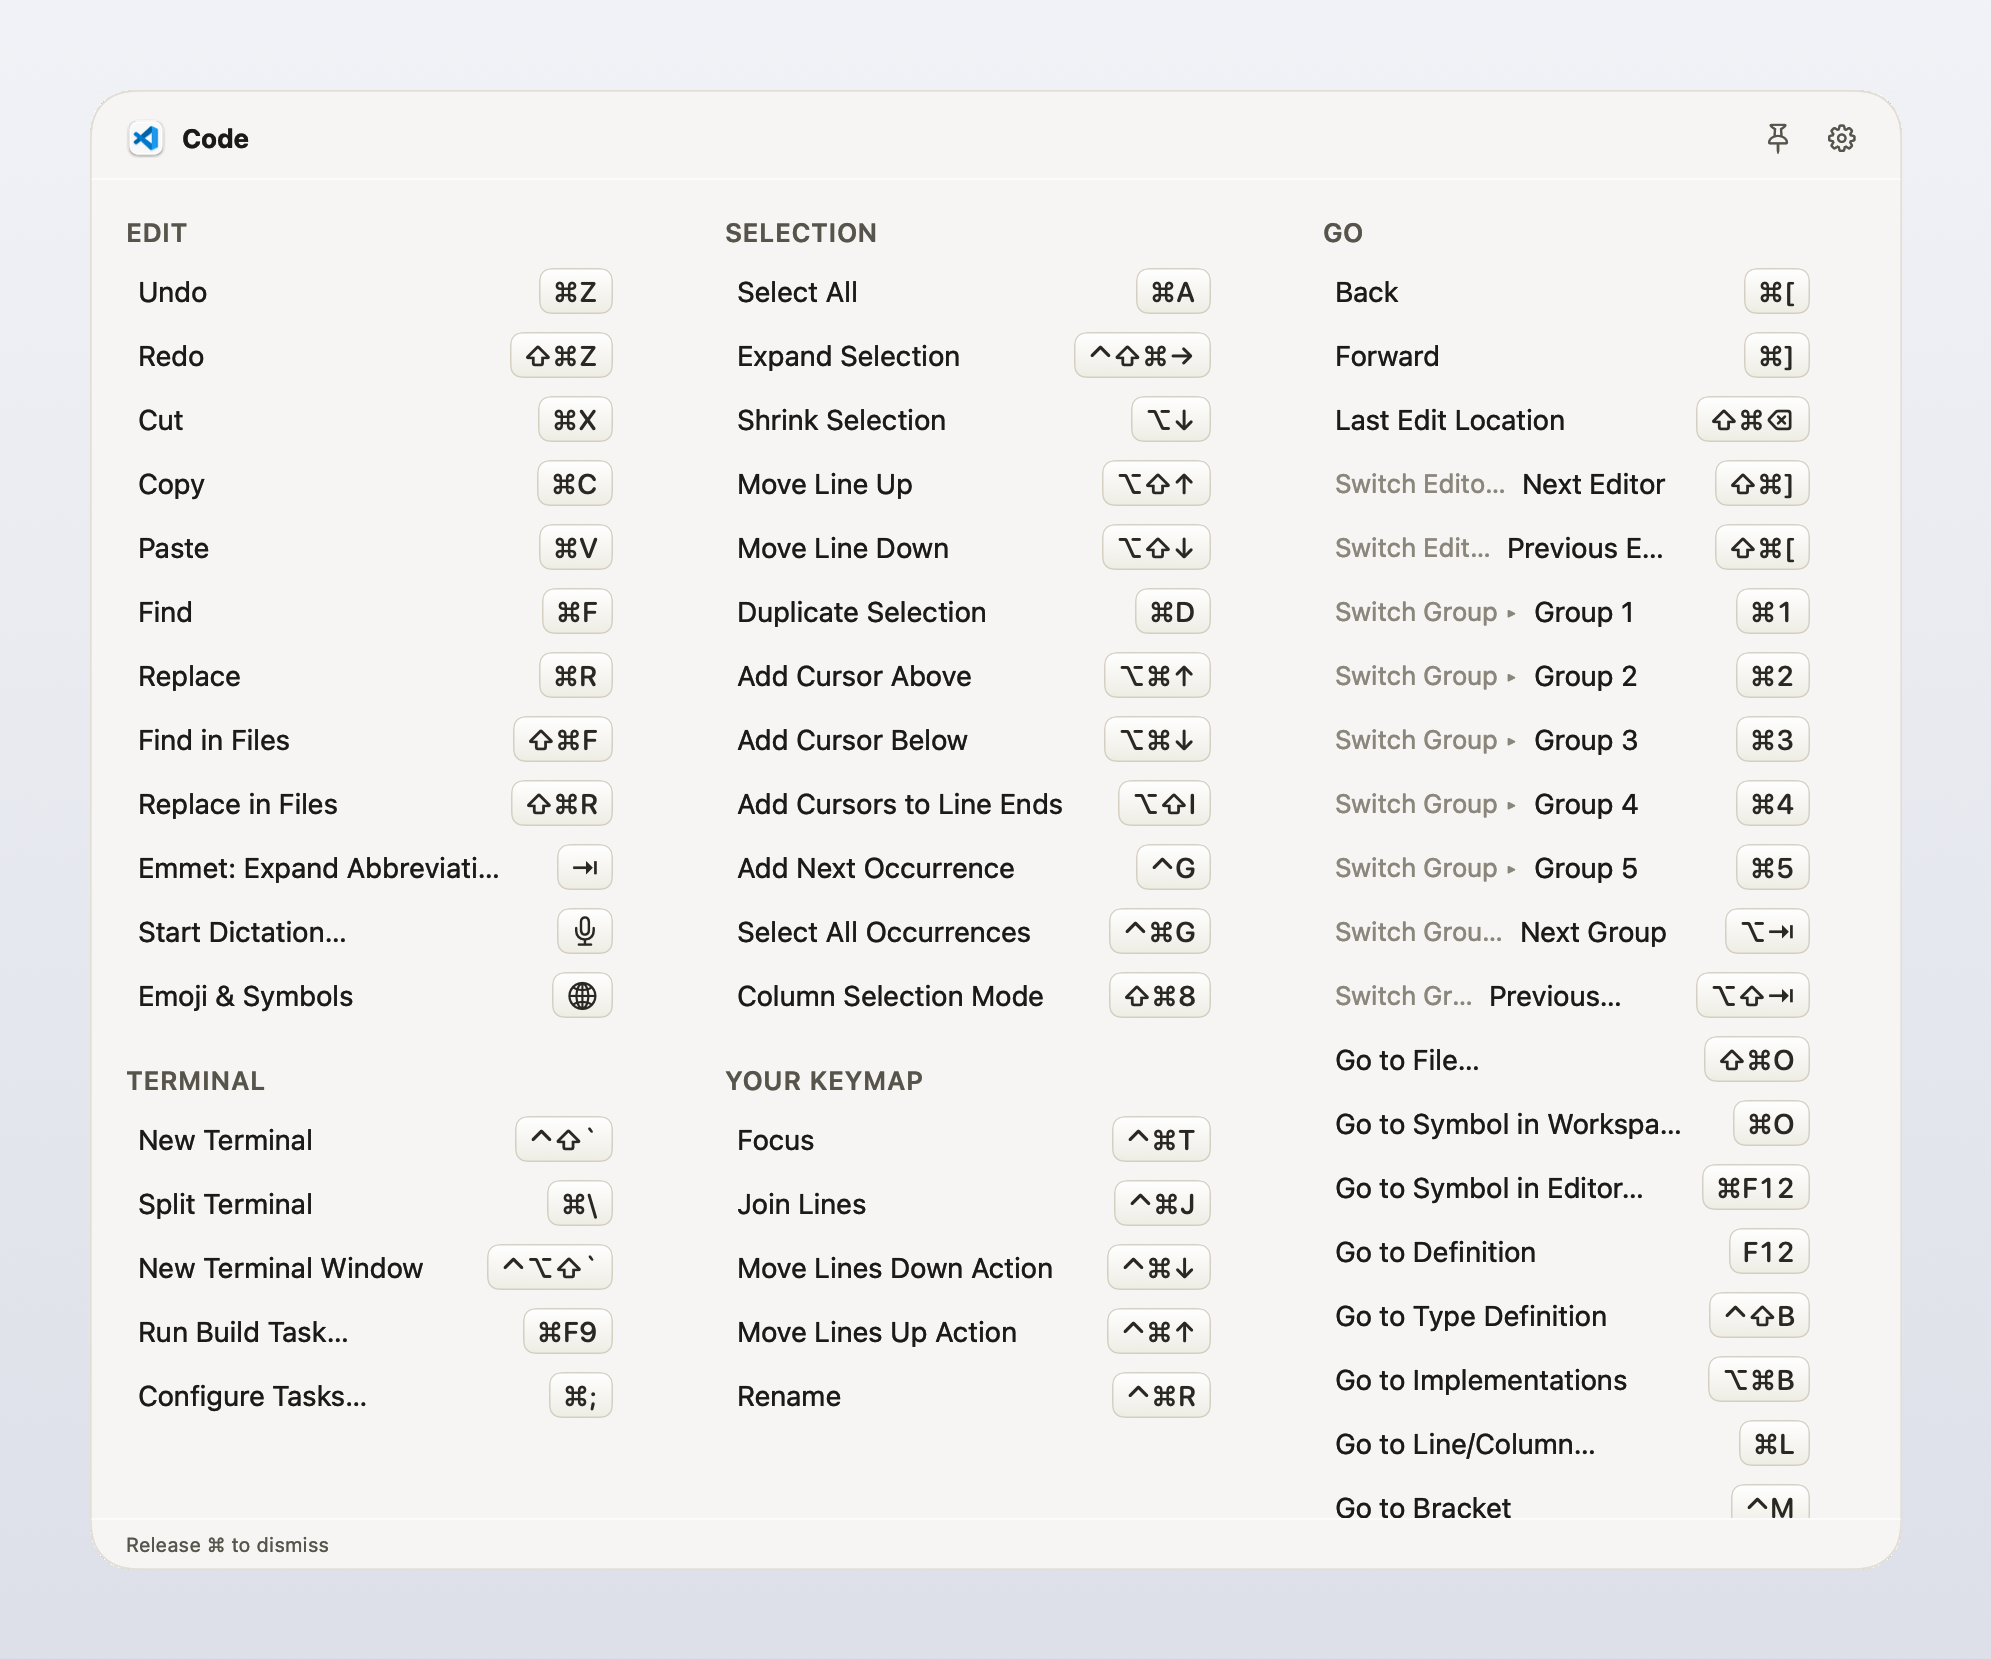Click the delete-key shortcut for Last Edit Location
The image size is (1991, 1659).
click(x=1752, y=419)
